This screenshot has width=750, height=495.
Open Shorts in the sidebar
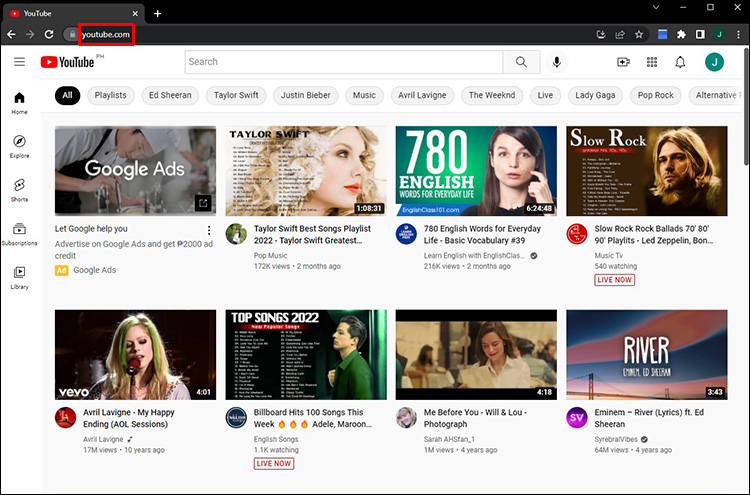point(19,189)
